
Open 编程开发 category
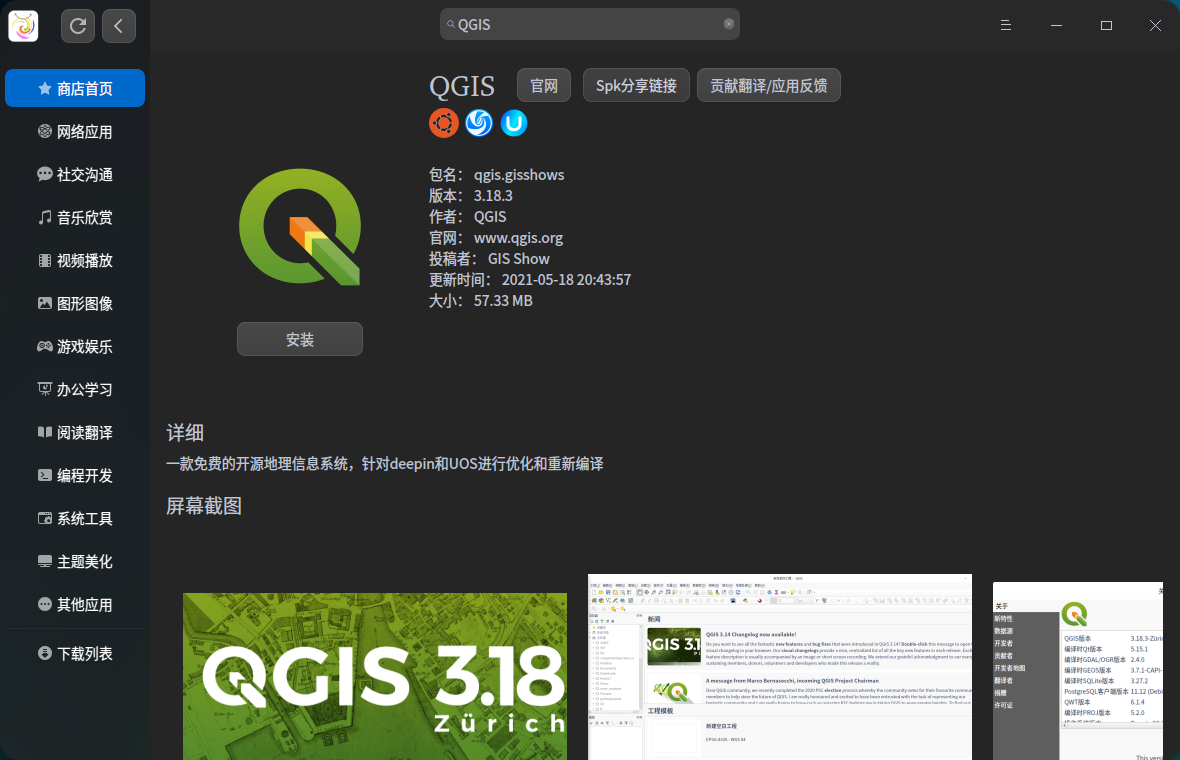point(75,476)
